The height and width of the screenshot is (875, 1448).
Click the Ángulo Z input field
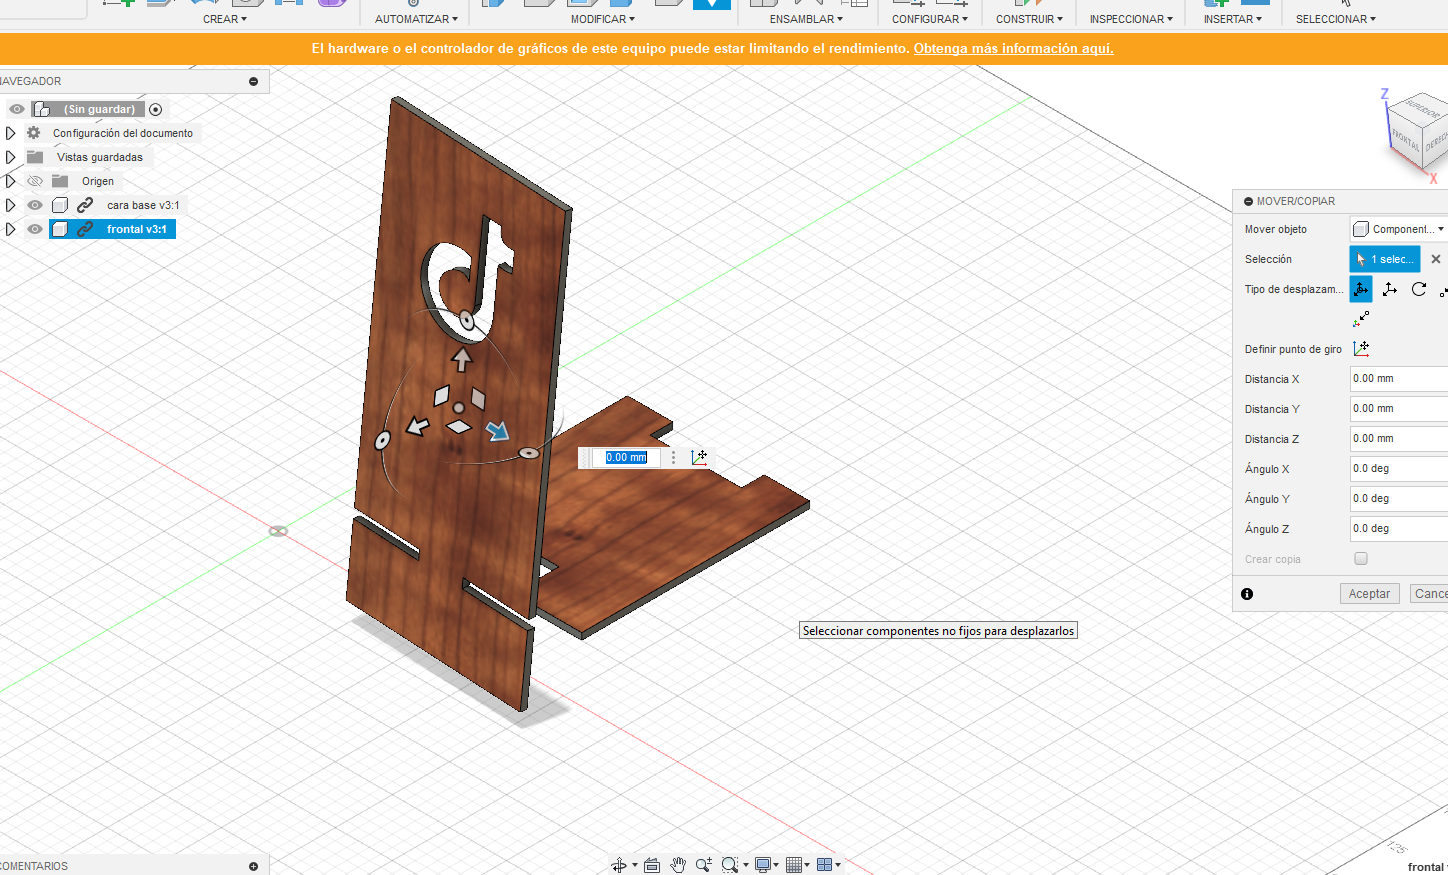click(x=1399, y=529)
